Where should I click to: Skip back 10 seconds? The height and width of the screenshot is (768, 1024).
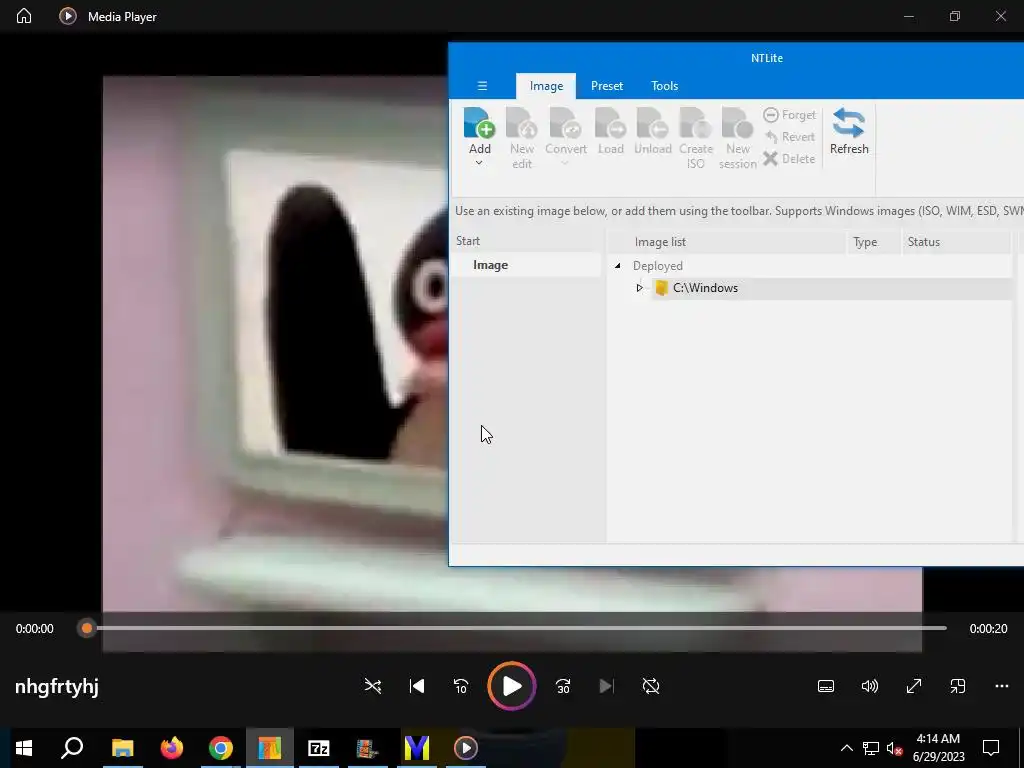click(461, 686)
